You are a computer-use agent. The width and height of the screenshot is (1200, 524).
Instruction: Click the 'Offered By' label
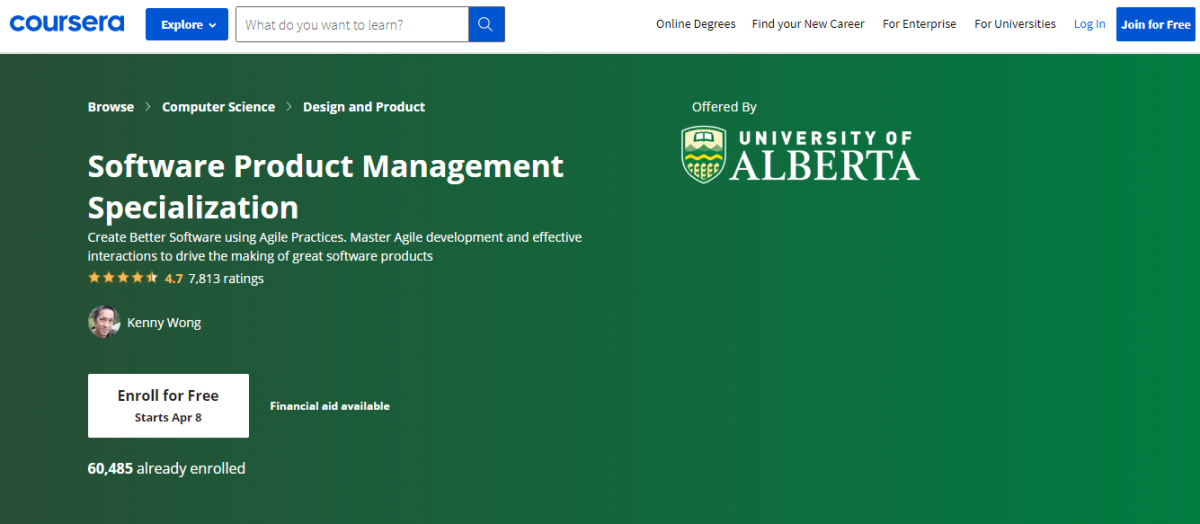coord(724,107)
